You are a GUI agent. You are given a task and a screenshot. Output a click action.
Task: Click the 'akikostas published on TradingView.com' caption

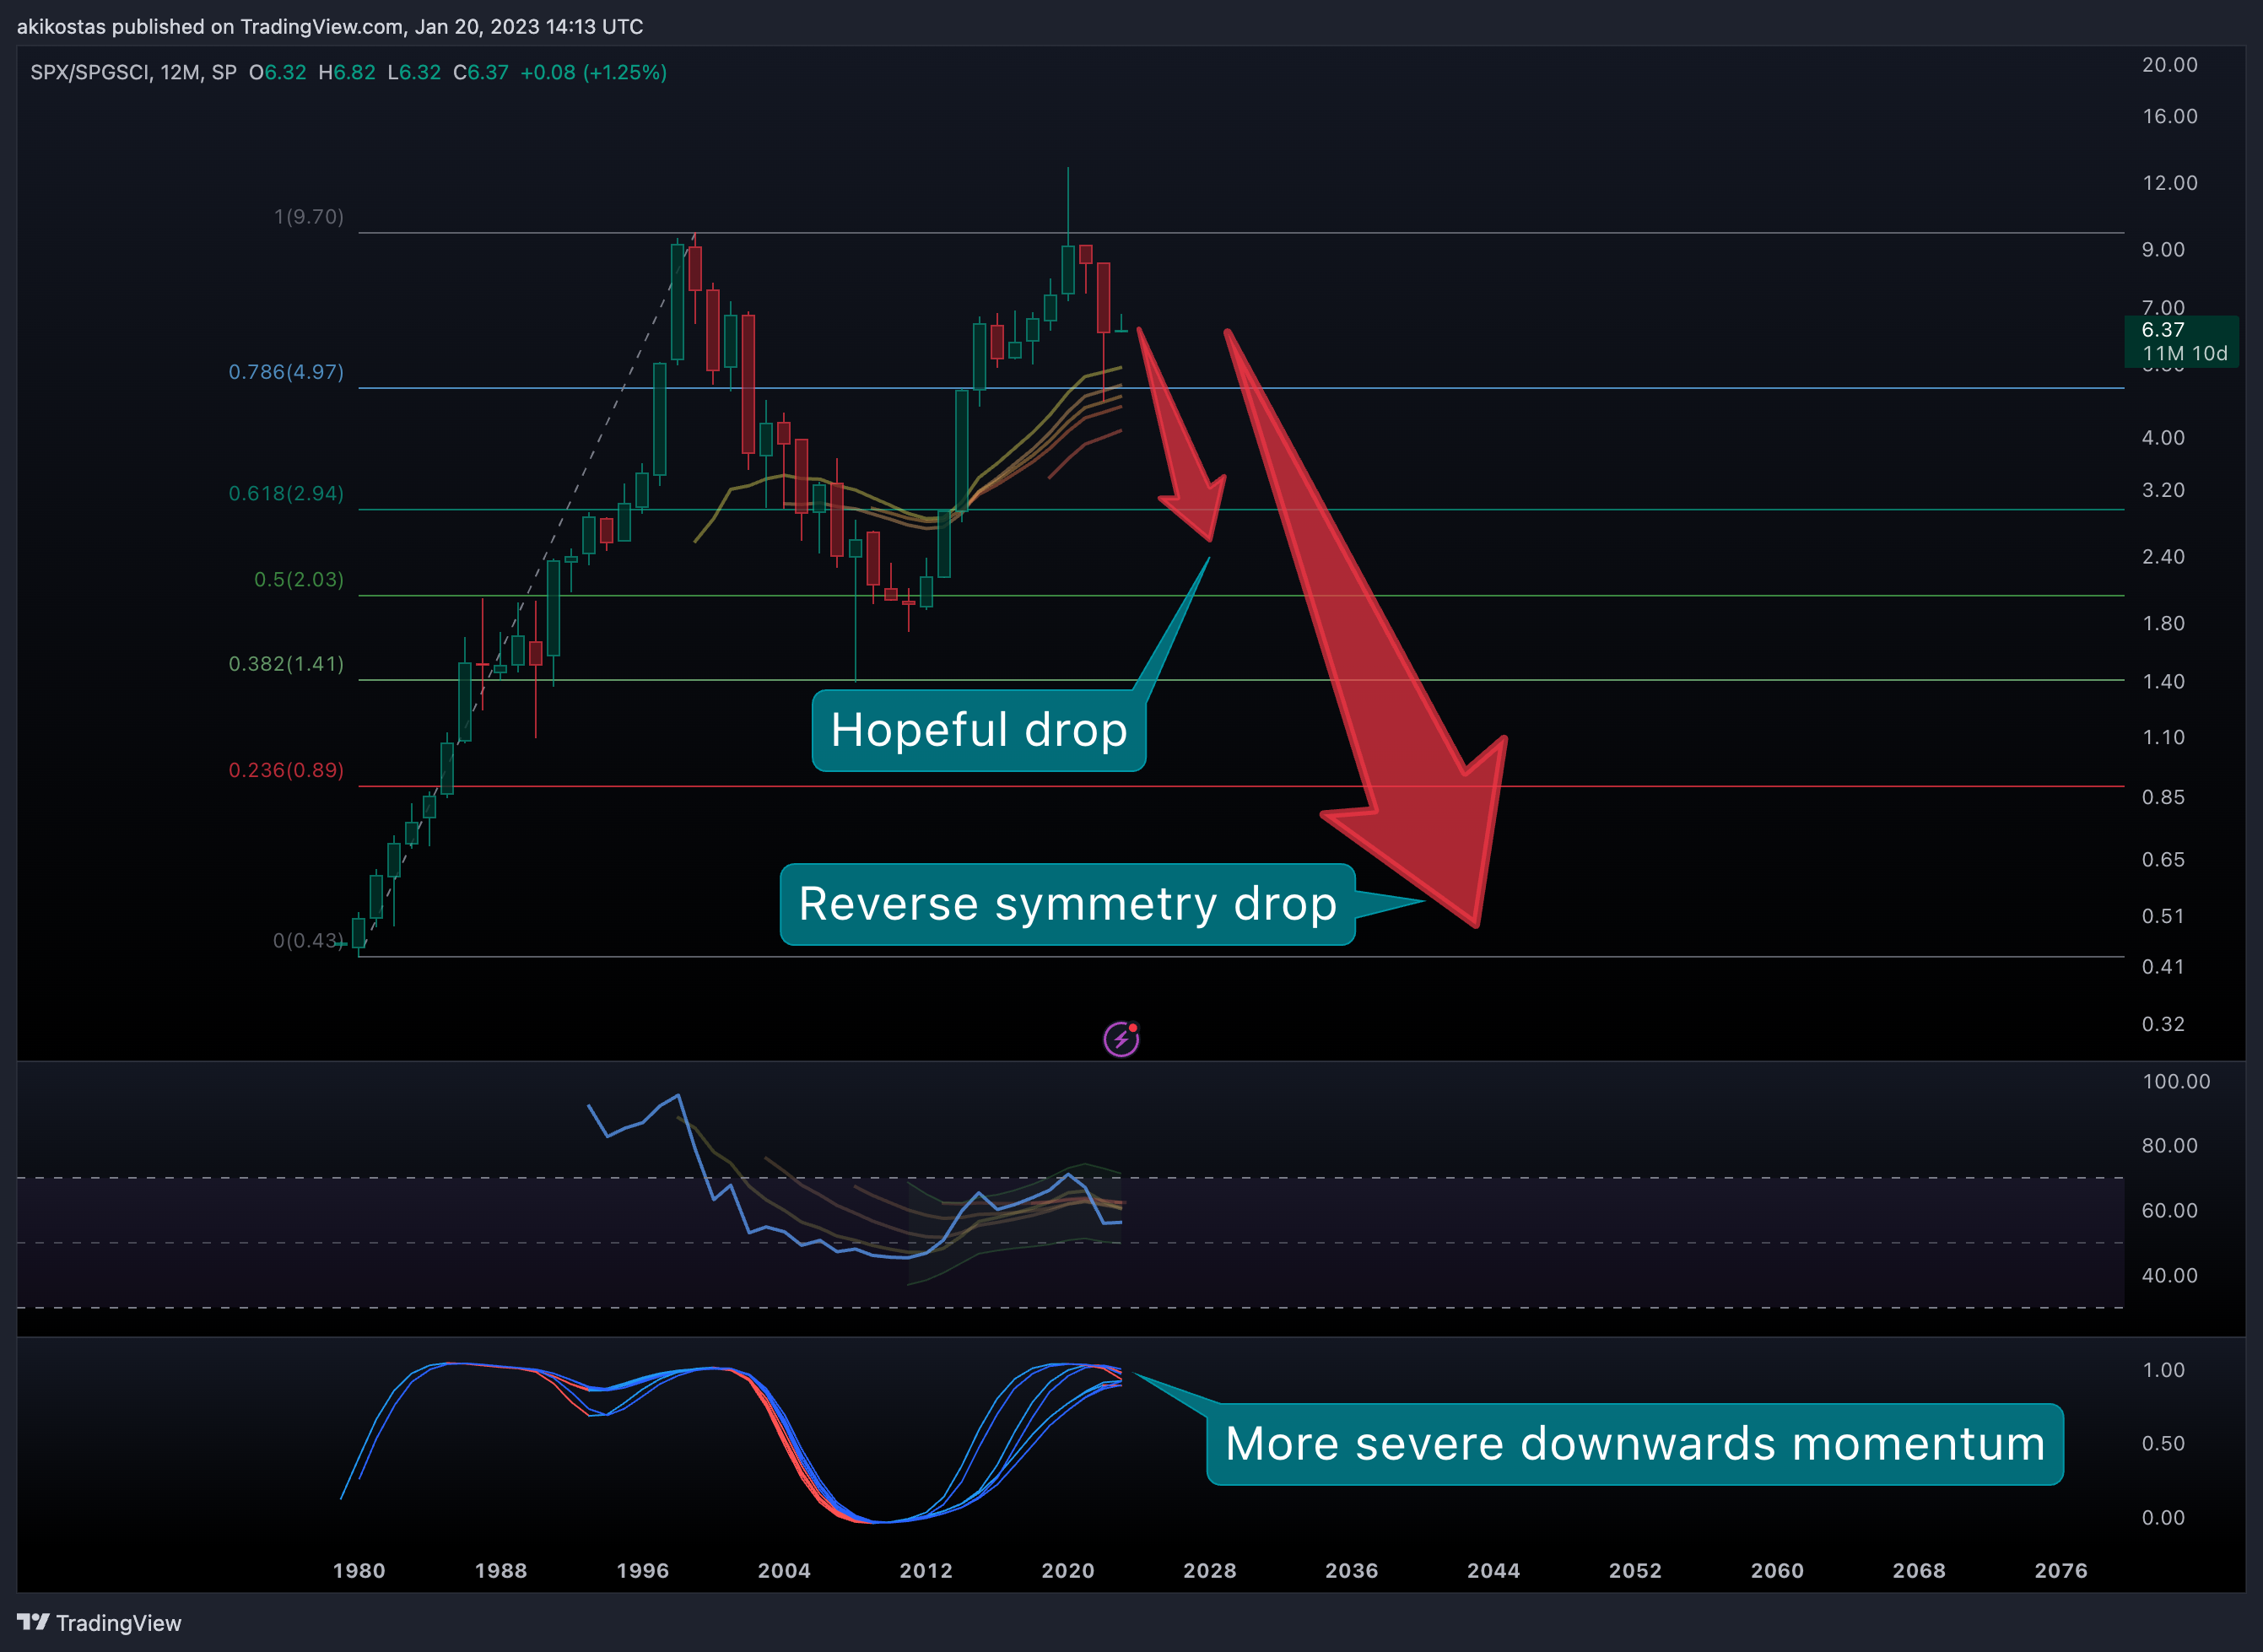pyautogui.click(x=211, y=27)
